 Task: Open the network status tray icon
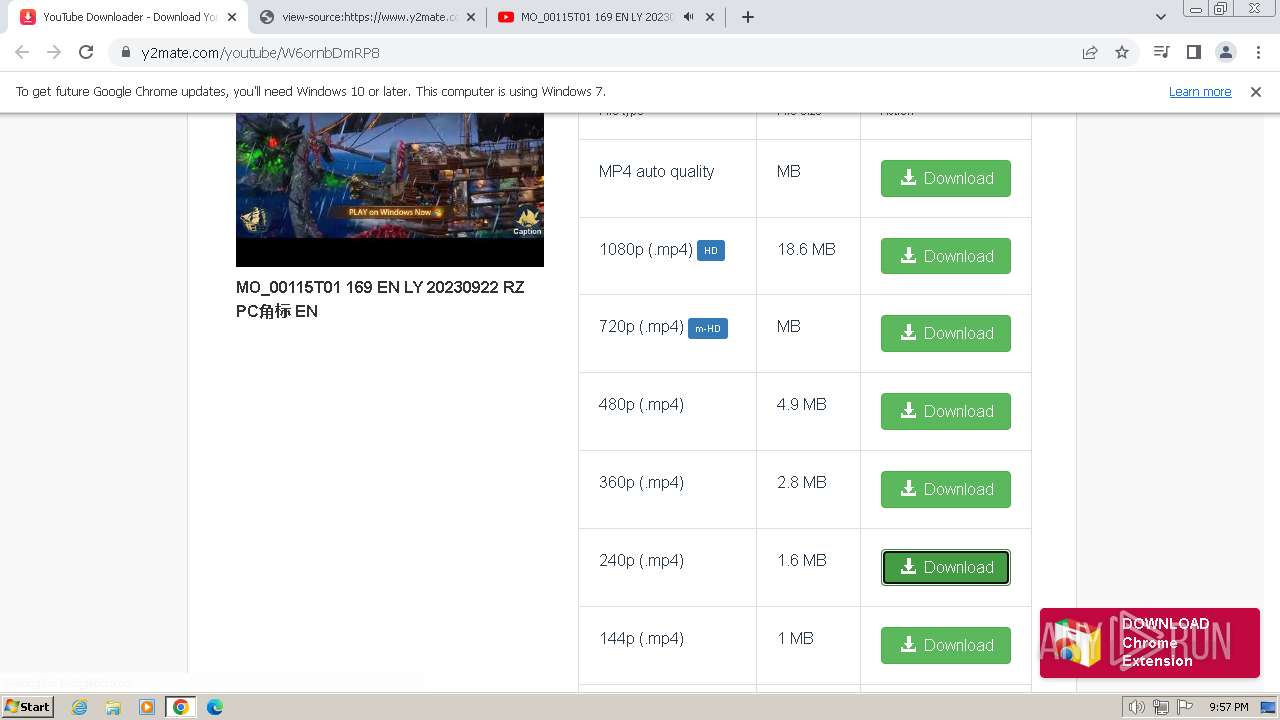coord(1161,707)
